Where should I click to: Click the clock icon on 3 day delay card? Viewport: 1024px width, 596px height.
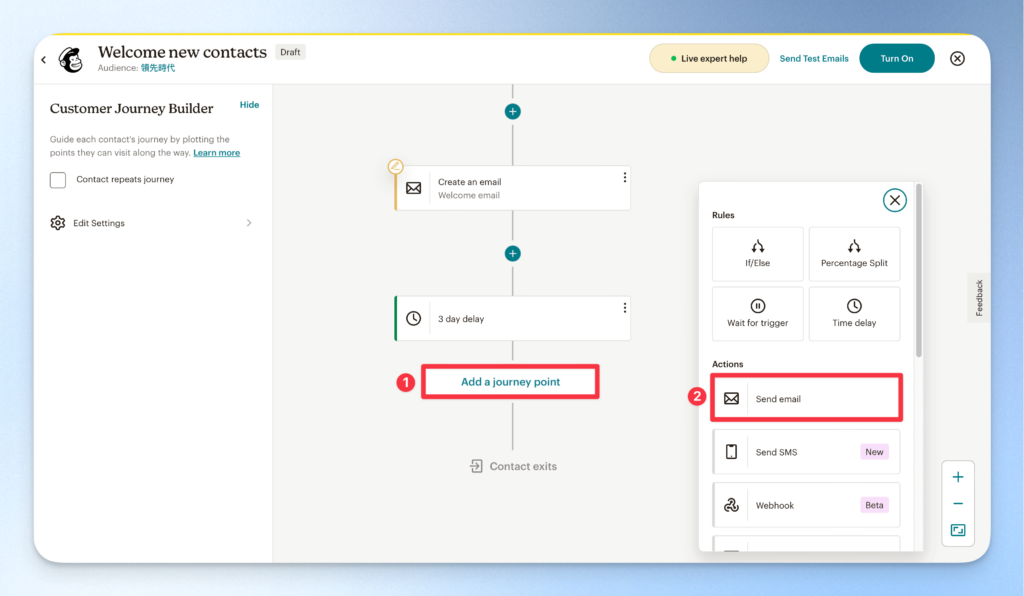[x=413, y=319]
